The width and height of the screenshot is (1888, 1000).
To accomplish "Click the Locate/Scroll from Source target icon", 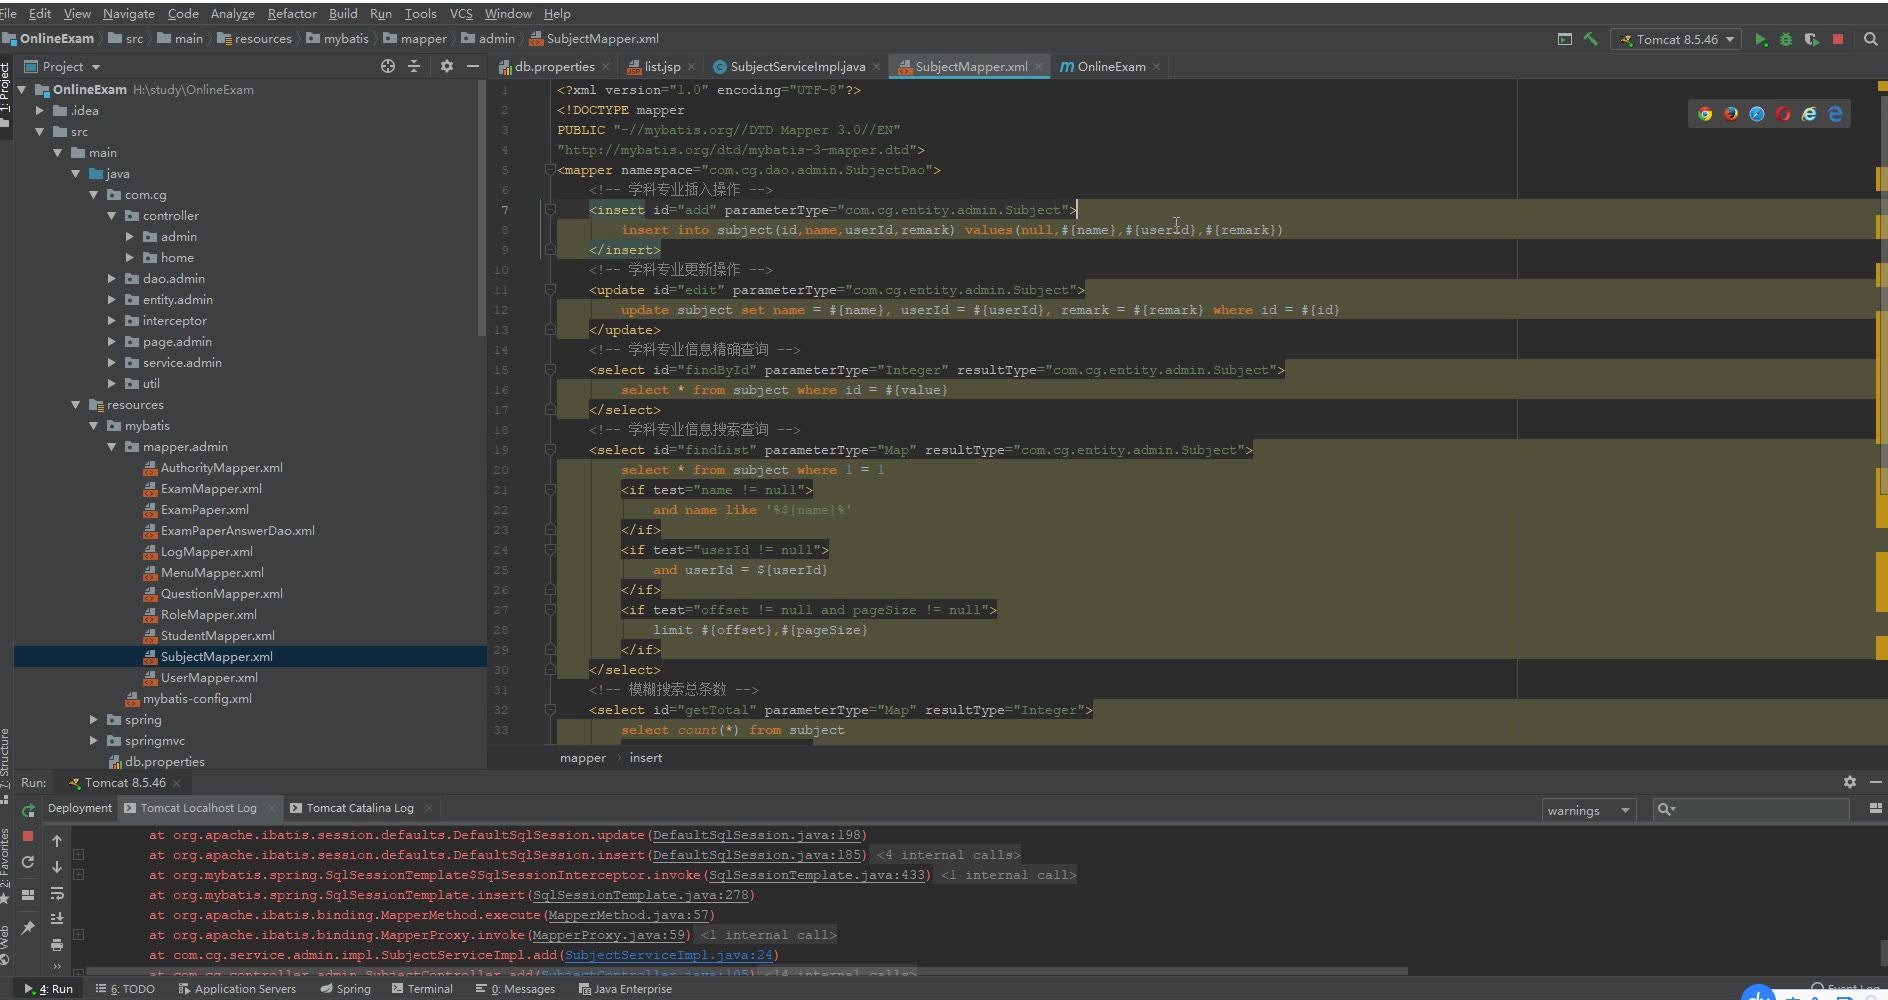I will point(388,66).
